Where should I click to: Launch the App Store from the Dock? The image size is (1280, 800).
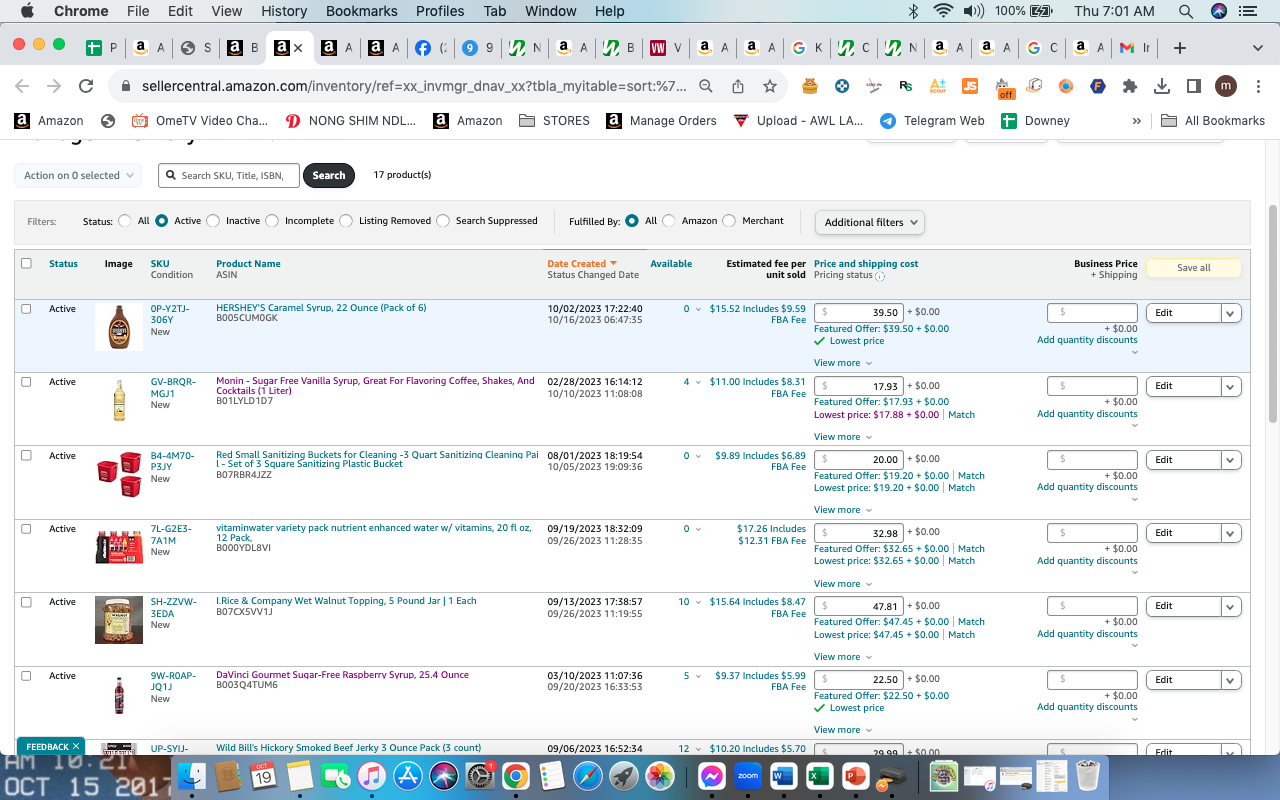pyautogui.click(x=407, y=776)
